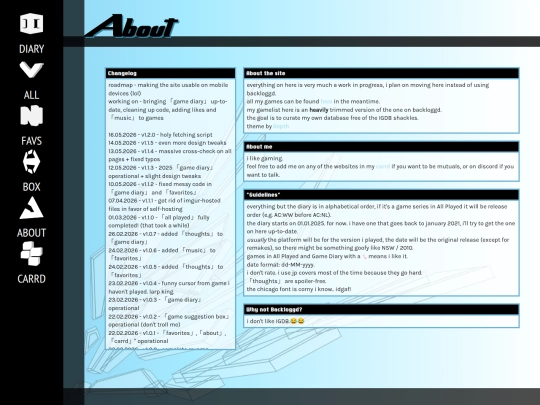
Task: Click the 'About the site' panel header
Action: (x=381, y=73)
